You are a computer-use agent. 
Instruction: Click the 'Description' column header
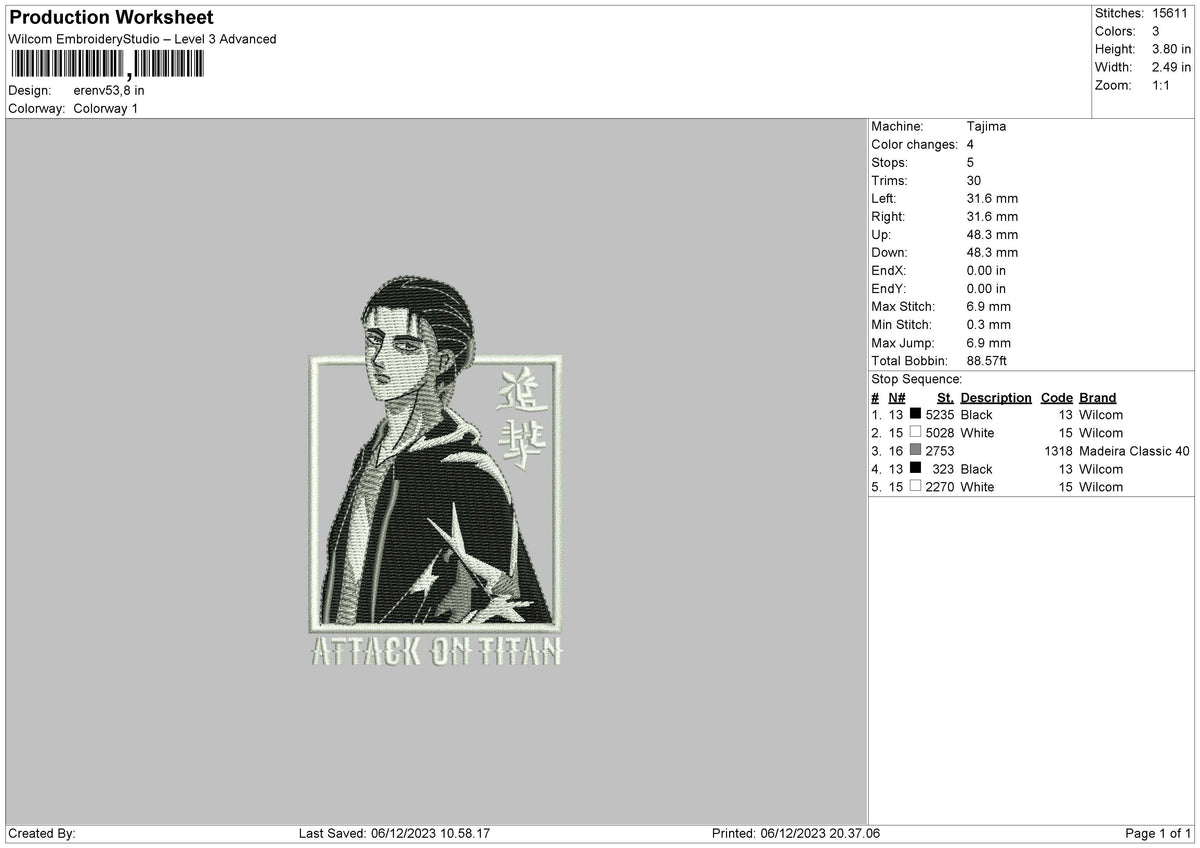[x=996, y=397]
